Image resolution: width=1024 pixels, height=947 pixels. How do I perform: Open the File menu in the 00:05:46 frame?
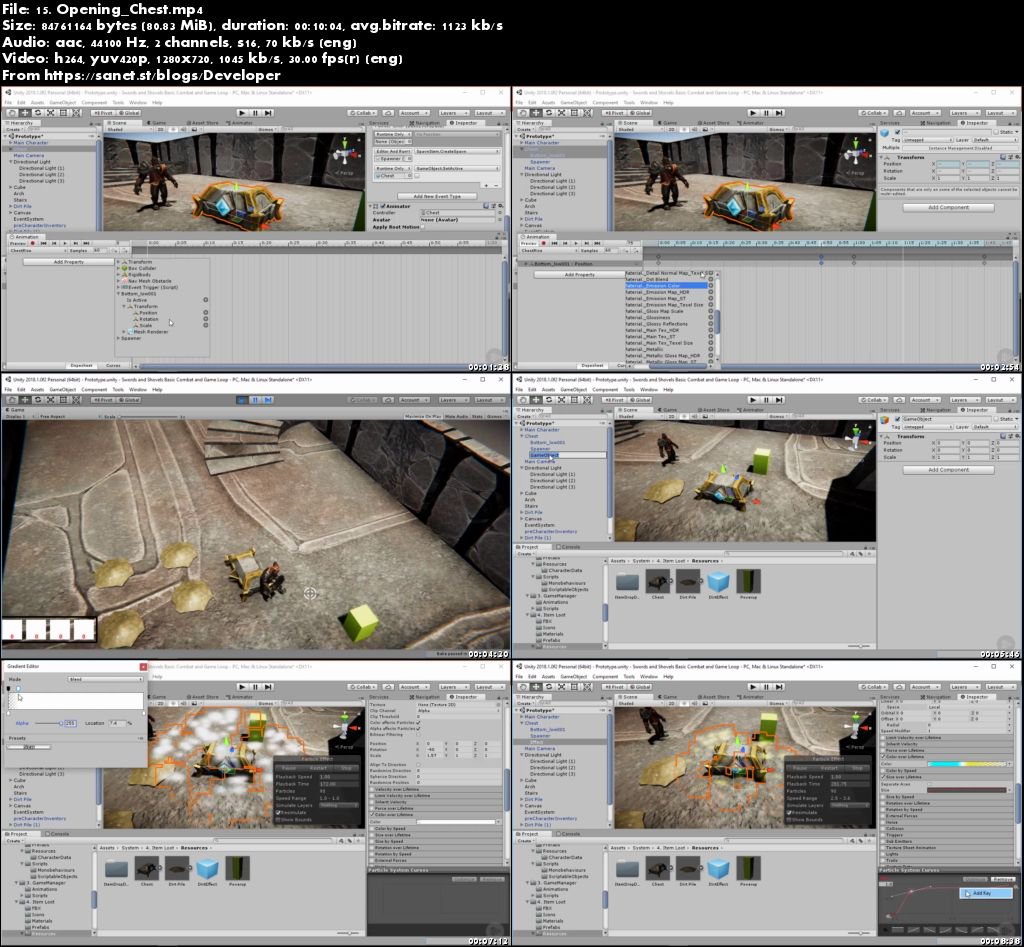pos(520,390)
